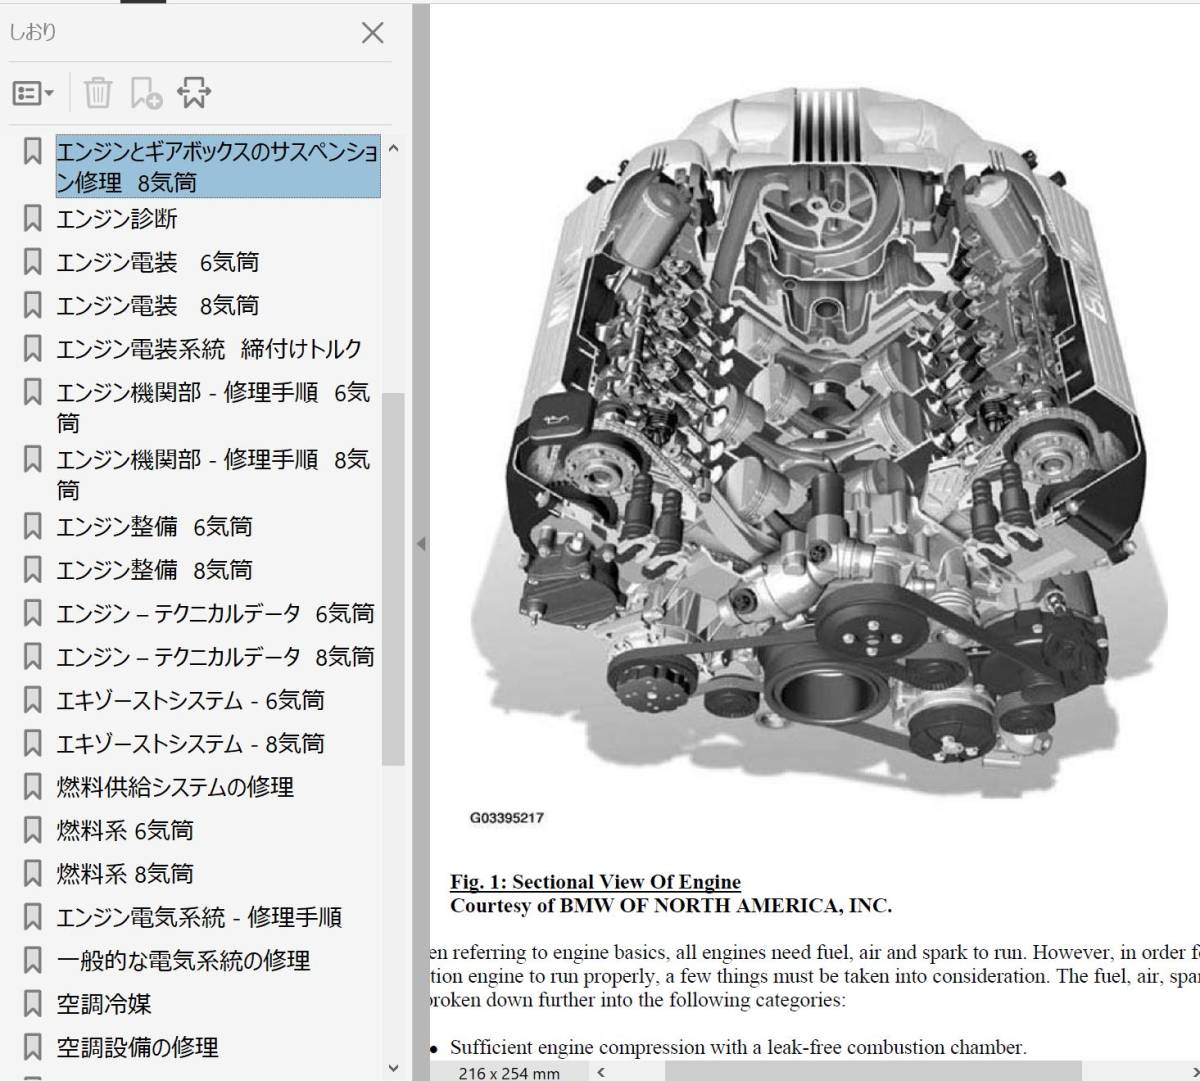Screen dimensions: 1200x1081
Task: Click bookmark icon beside 一般的な電気系統の修理
Action: pos(33,961)
